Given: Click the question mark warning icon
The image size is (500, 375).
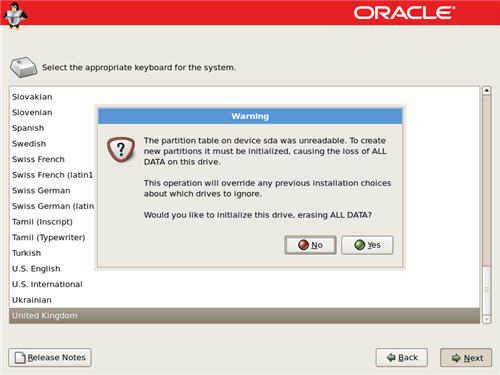Looking at the screenshot, I should tap(121, 149).
